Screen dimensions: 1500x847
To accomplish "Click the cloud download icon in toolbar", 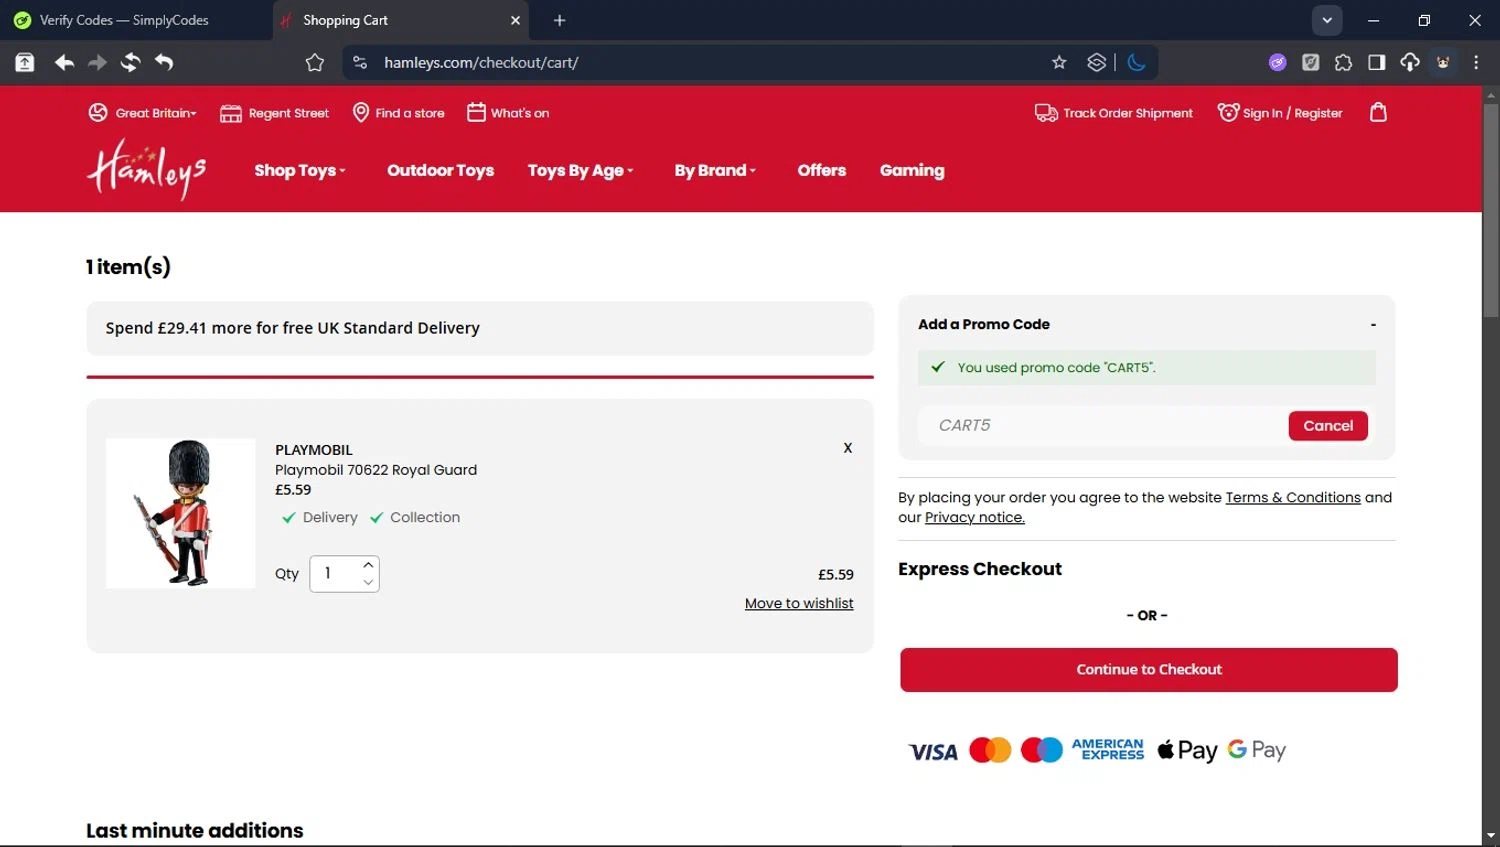I will [1409, 62].
